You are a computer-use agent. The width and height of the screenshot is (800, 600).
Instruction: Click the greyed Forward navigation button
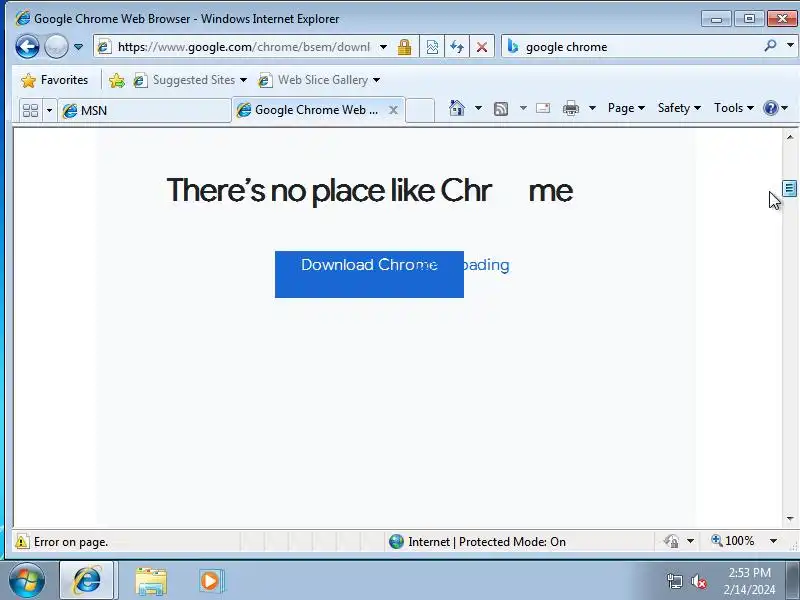(56, 47)
